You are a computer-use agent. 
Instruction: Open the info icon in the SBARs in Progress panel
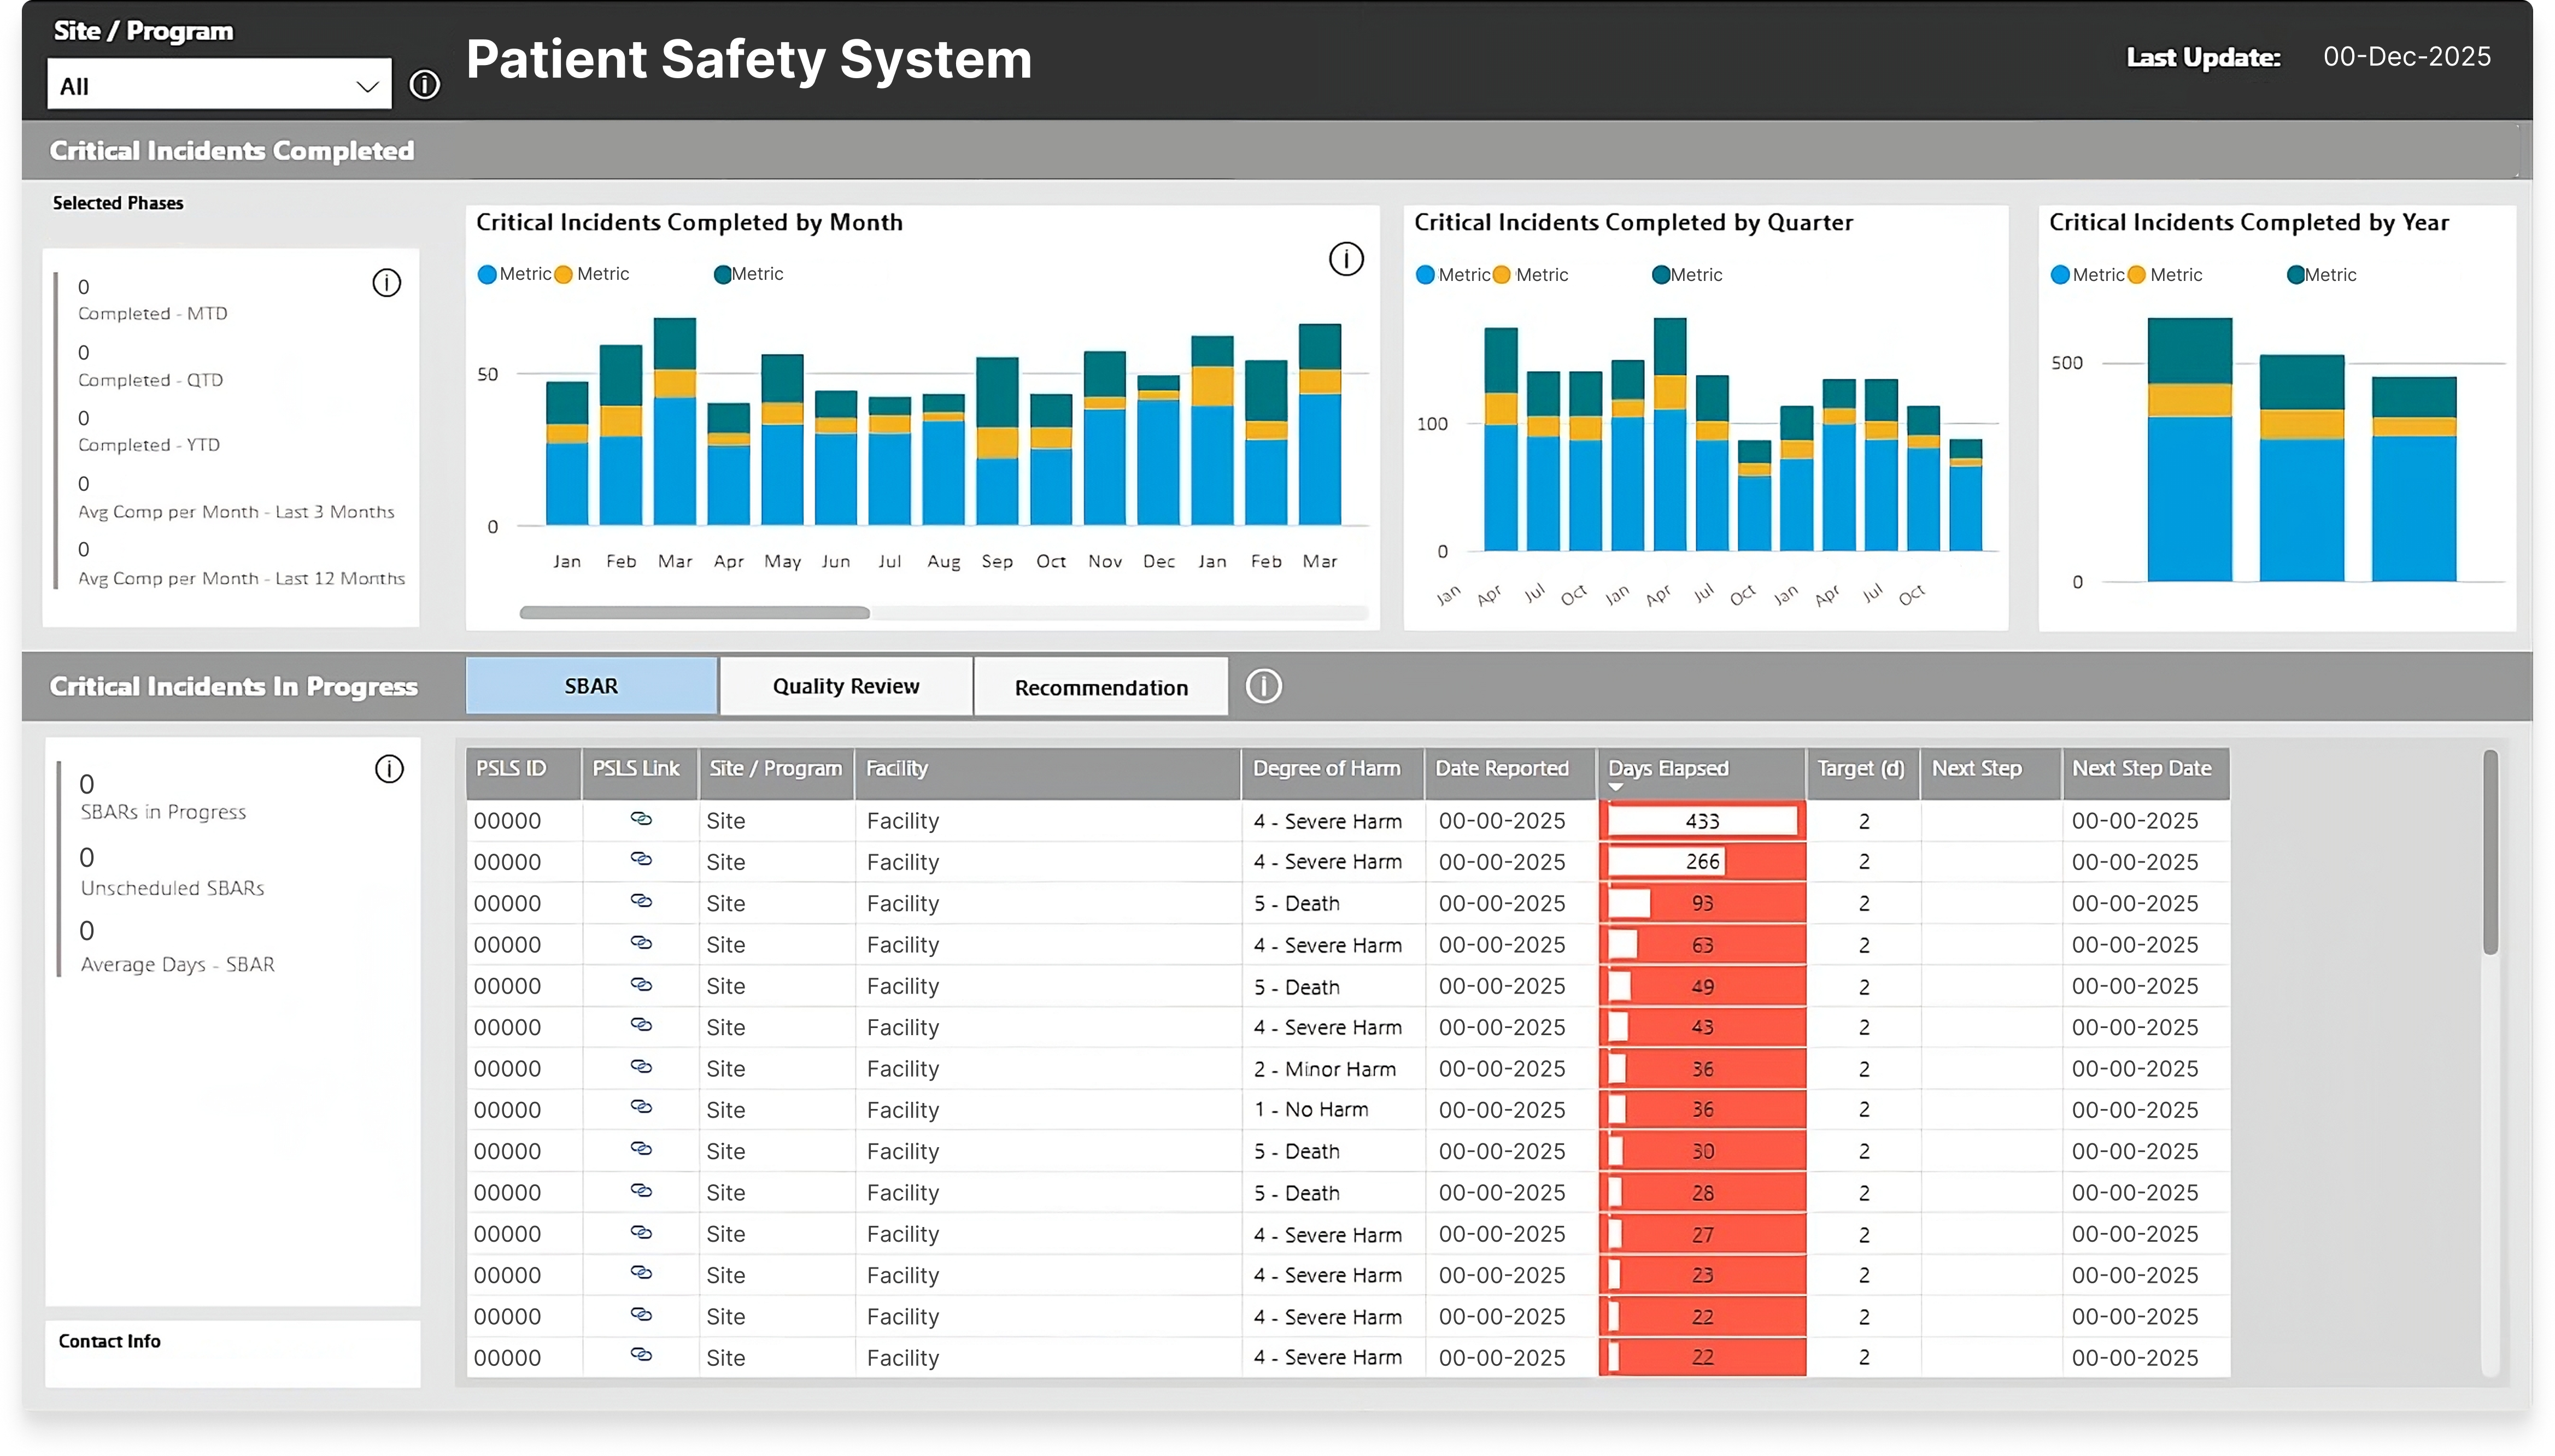coord(389,769)
